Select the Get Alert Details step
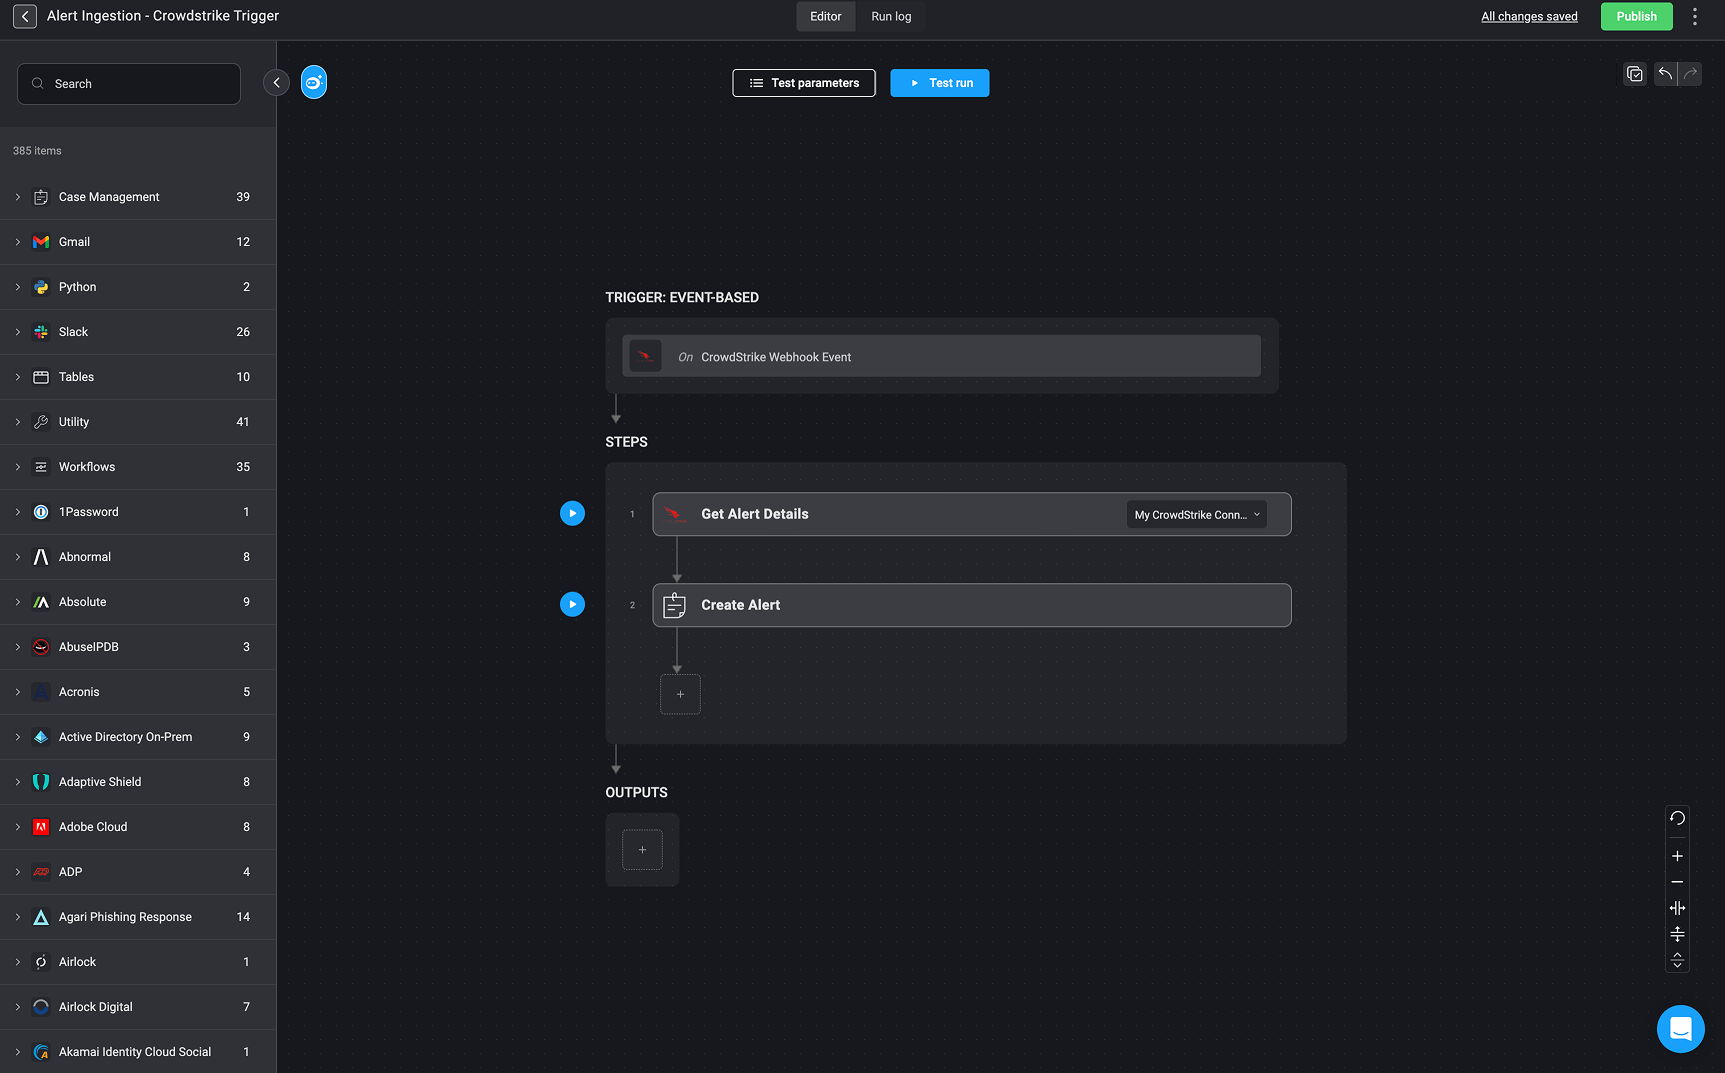1725x1073 pixels. [x=971, y=514]
